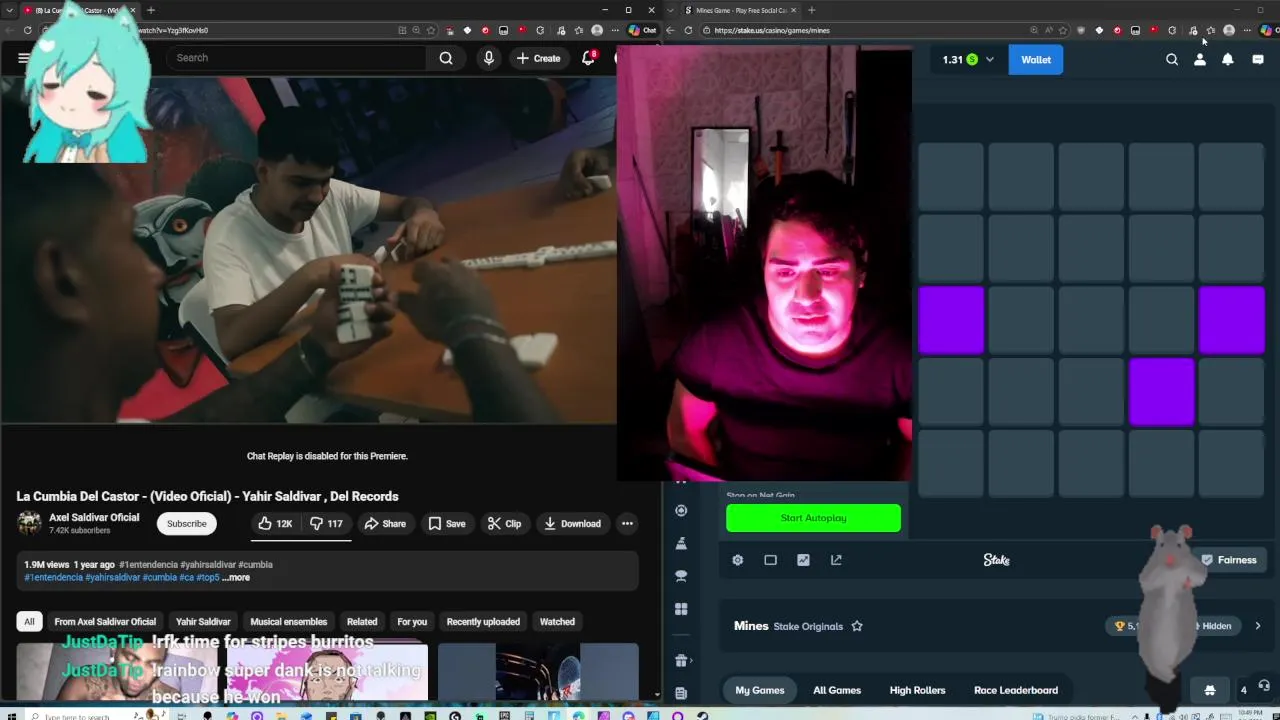Screen dimensions: 1280x720
Task: Open Stake search magnifier icon
Action: click(x=1172, y=60)
